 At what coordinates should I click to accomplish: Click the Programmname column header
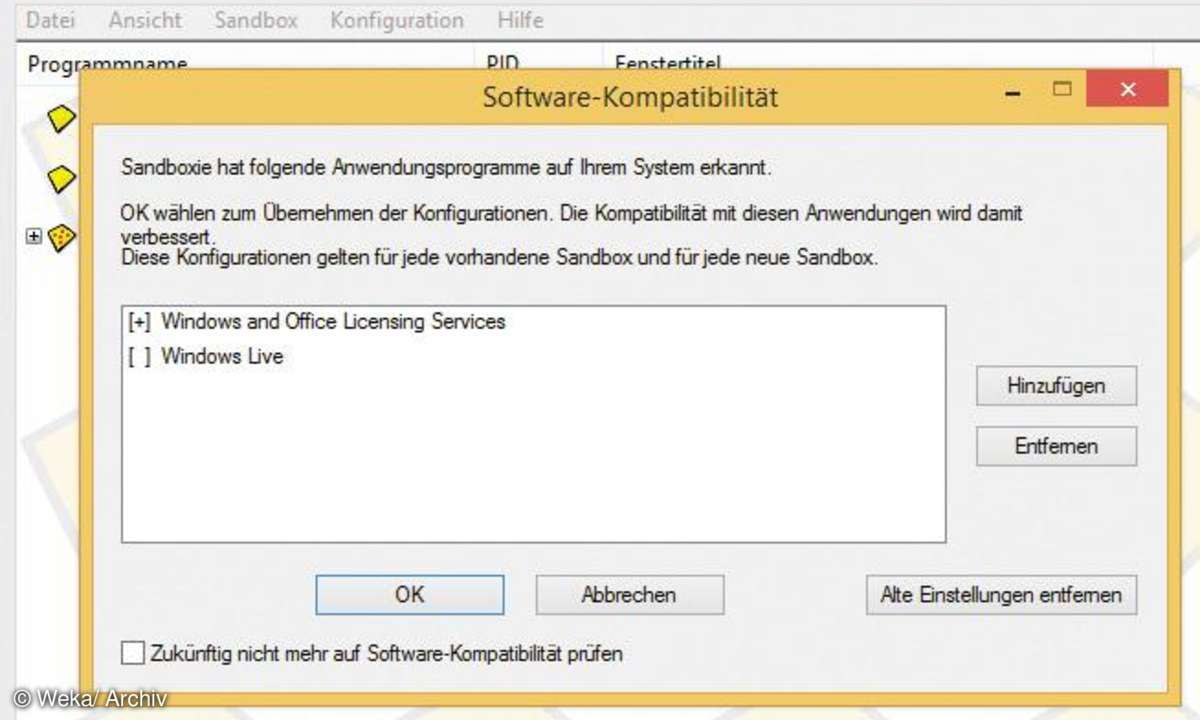point(108,64)
